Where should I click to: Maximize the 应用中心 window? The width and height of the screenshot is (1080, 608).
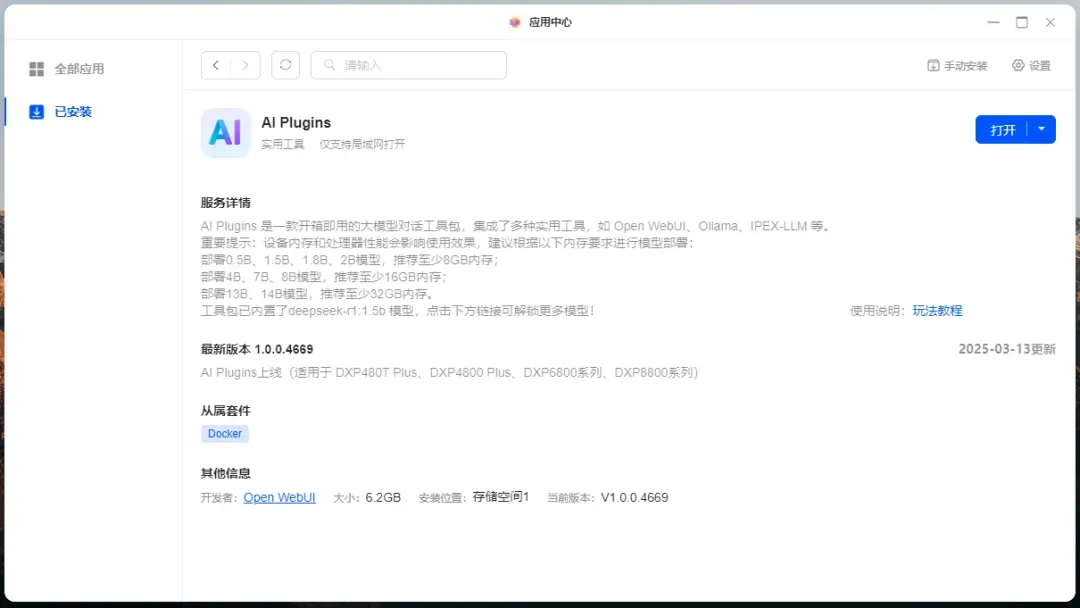pos(1022,22)
